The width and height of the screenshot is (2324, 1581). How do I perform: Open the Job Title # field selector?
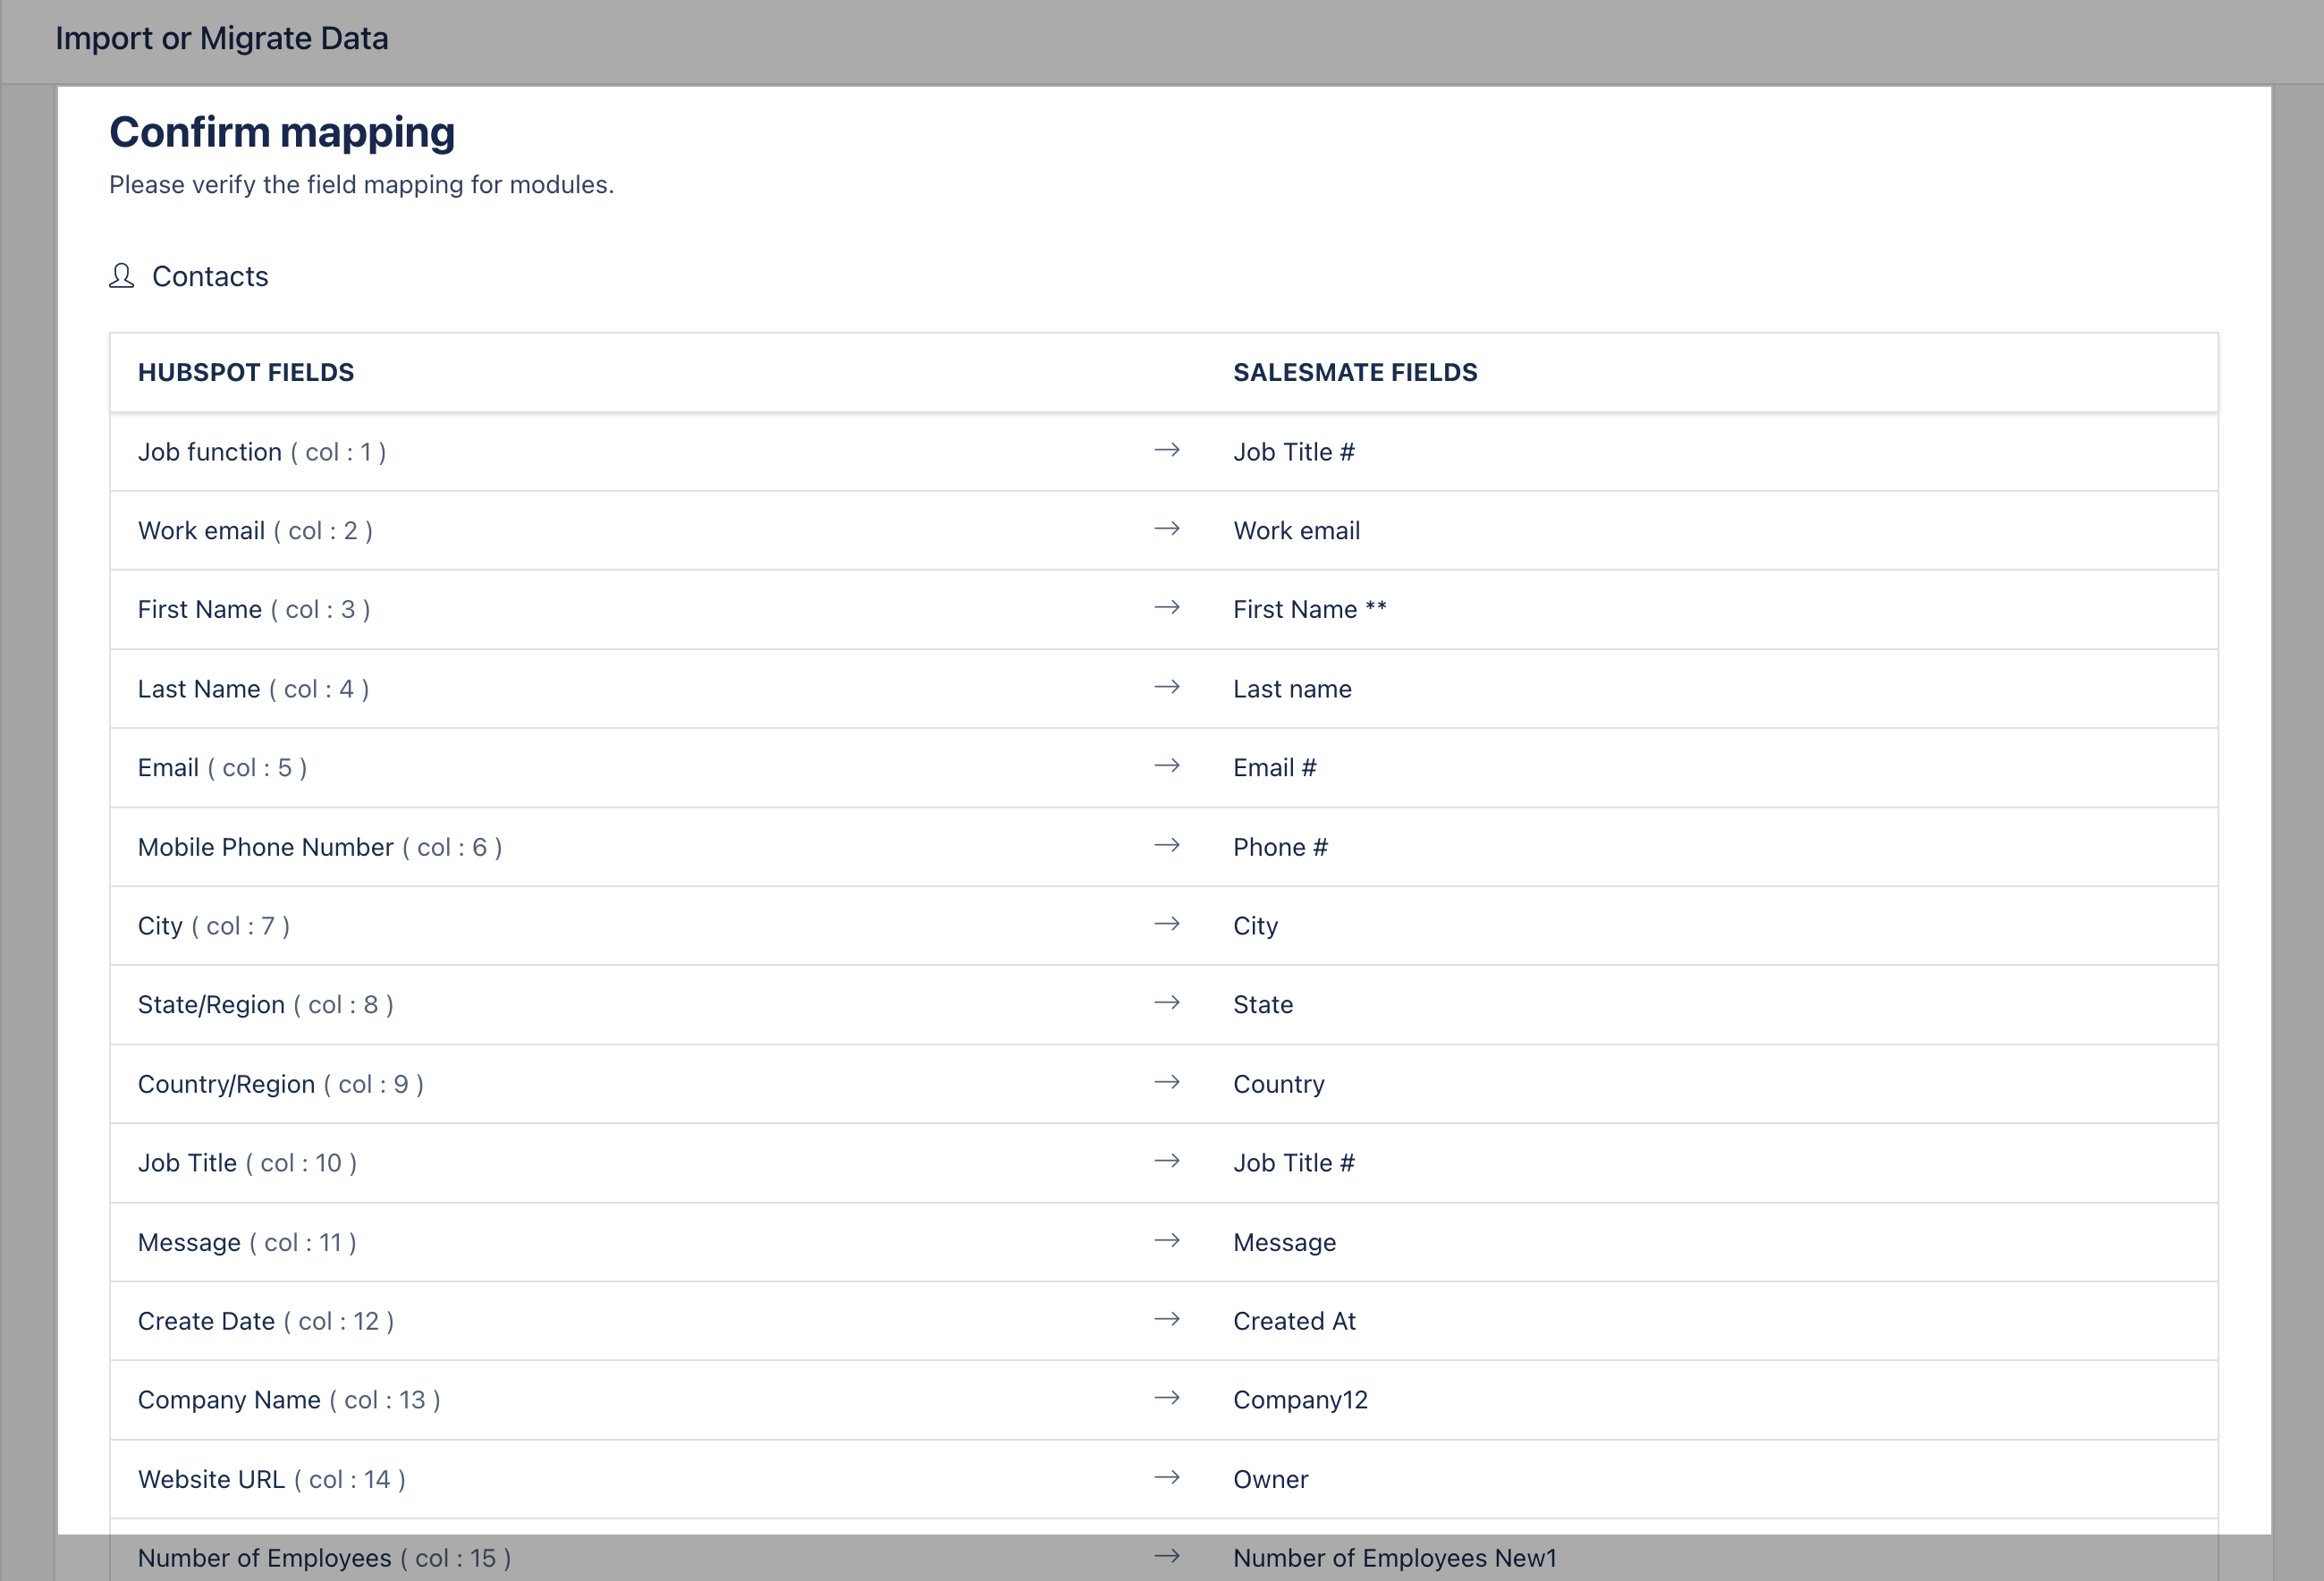tap(1295, 451)
